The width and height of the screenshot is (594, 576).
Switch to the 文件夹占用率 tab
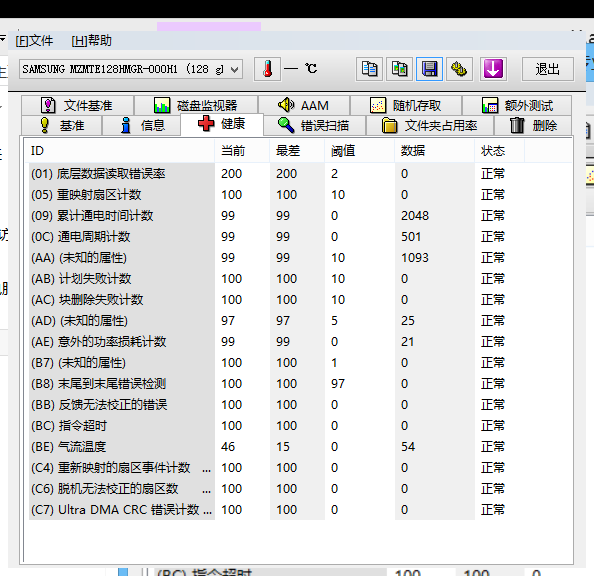(x=430, y=125)
